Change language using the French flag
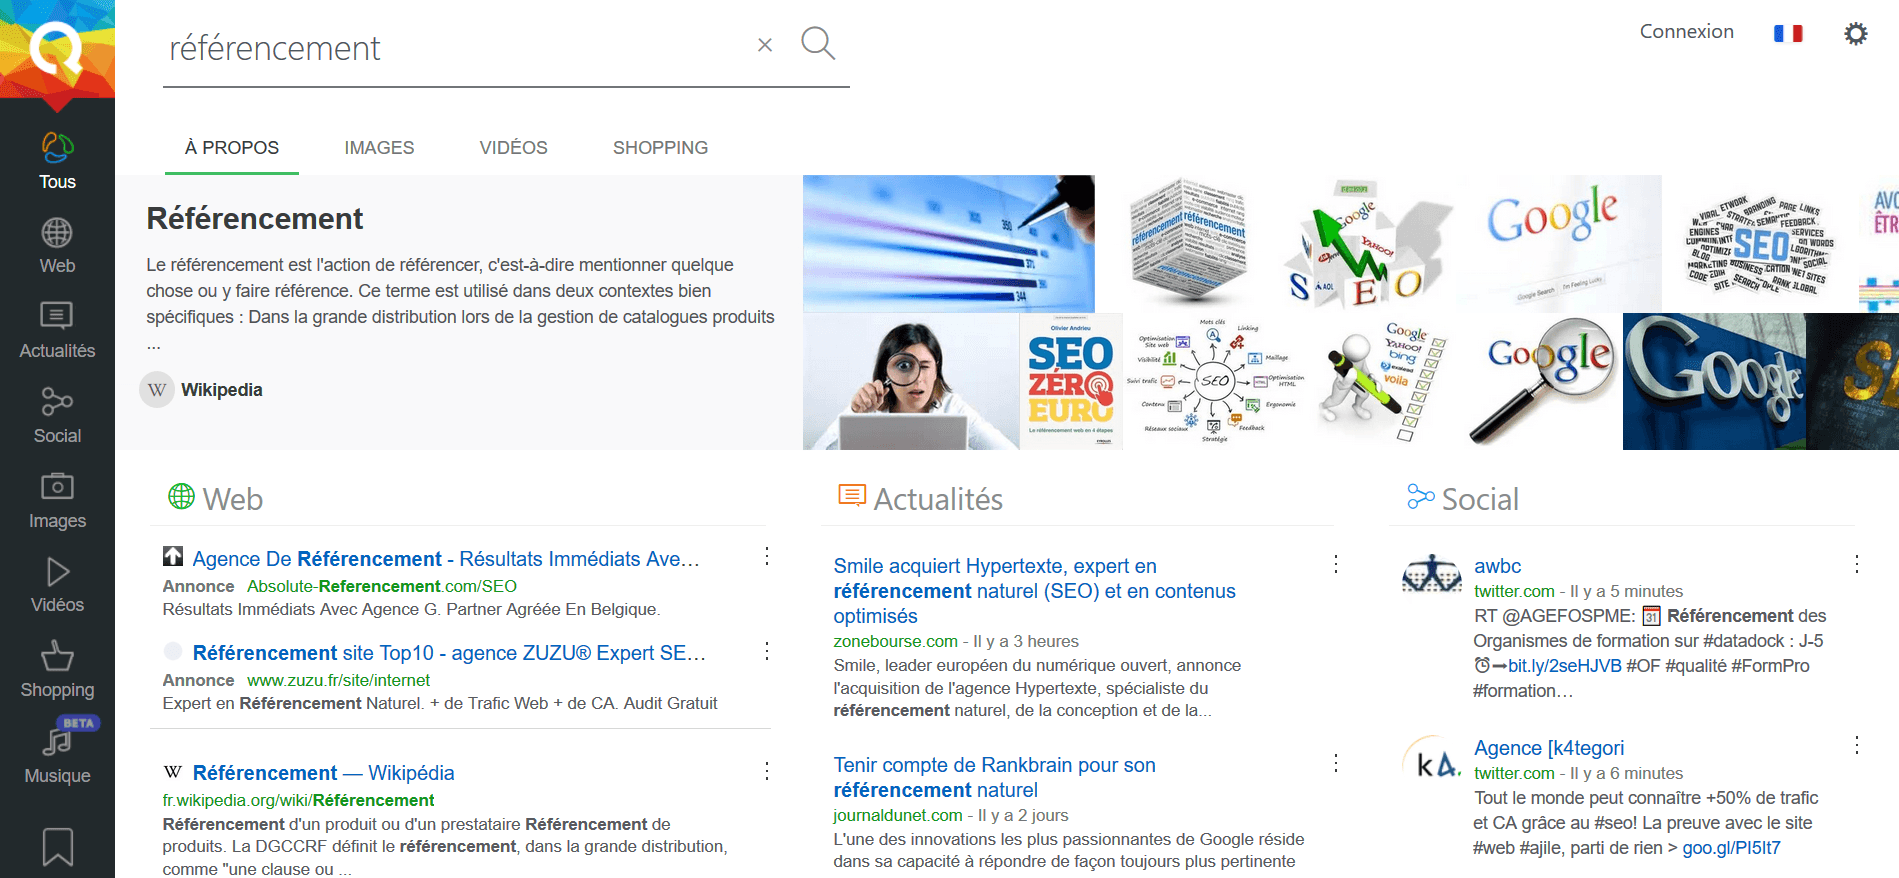Image resolution: width=1899 pixels, height=878 pixels. 1788,33
